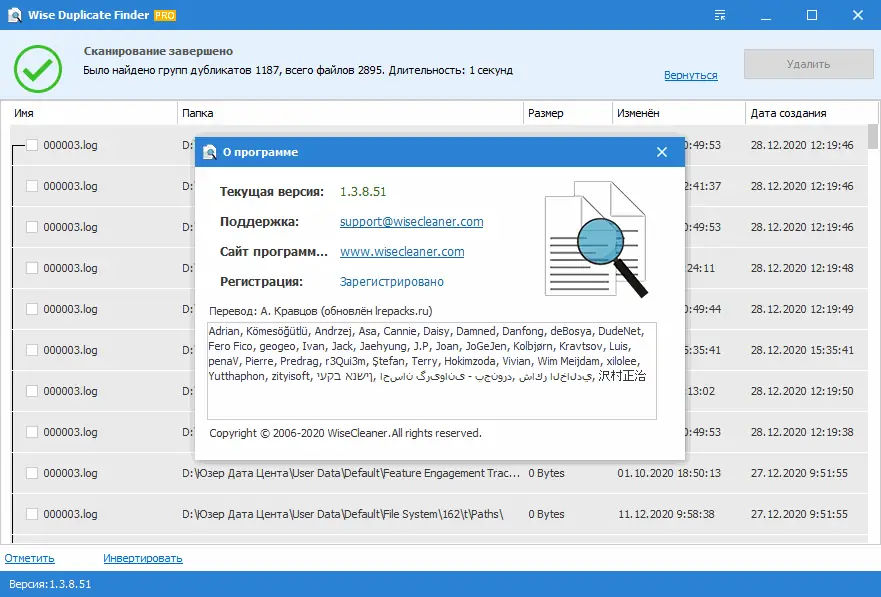881x597 pixels.
Task: Check the file row created 28.12.2020 12:19:48
Action: [32, 268]
